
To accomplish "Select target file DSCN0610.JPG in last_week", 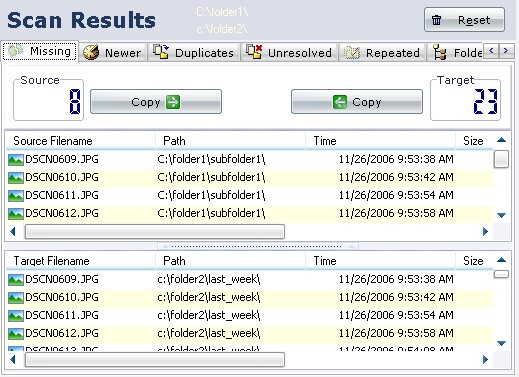I will [x=249, y=297].
